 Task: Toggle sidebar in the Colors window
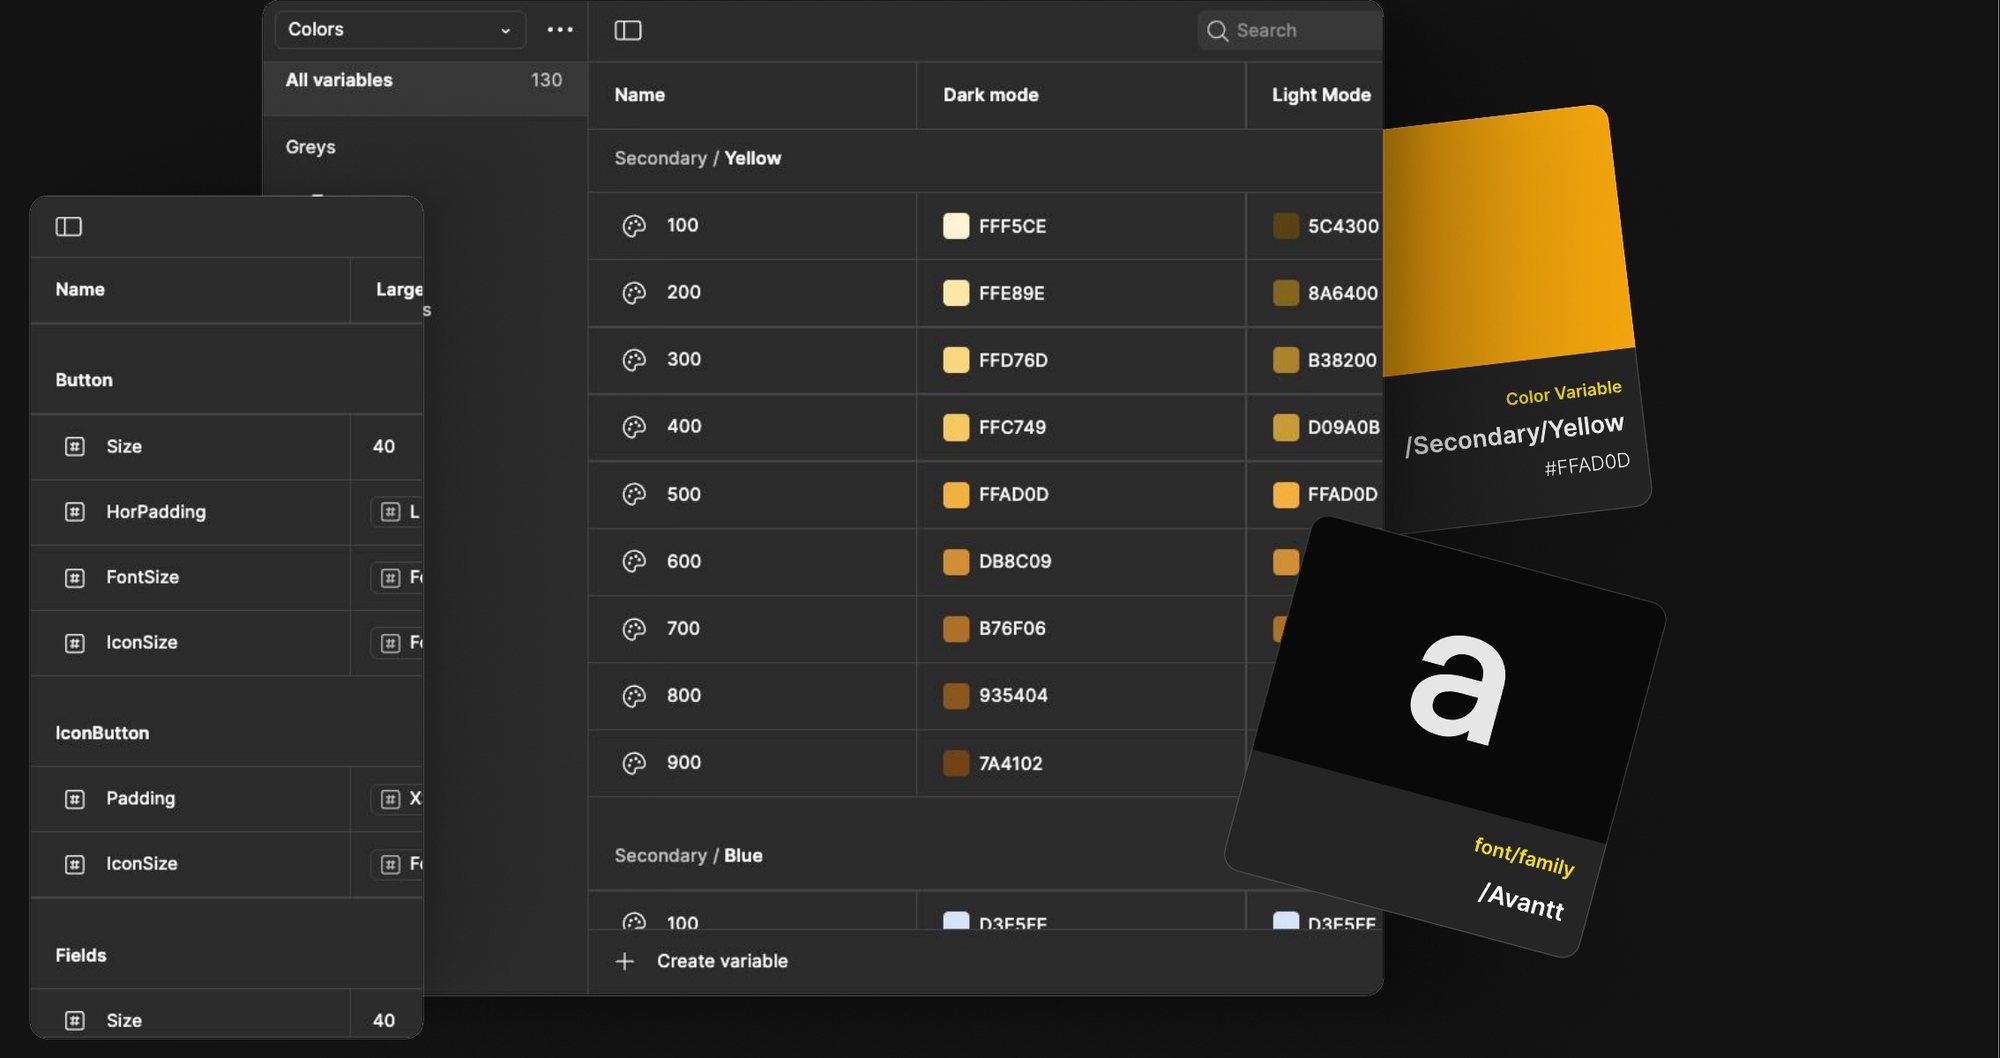point(628,31)
